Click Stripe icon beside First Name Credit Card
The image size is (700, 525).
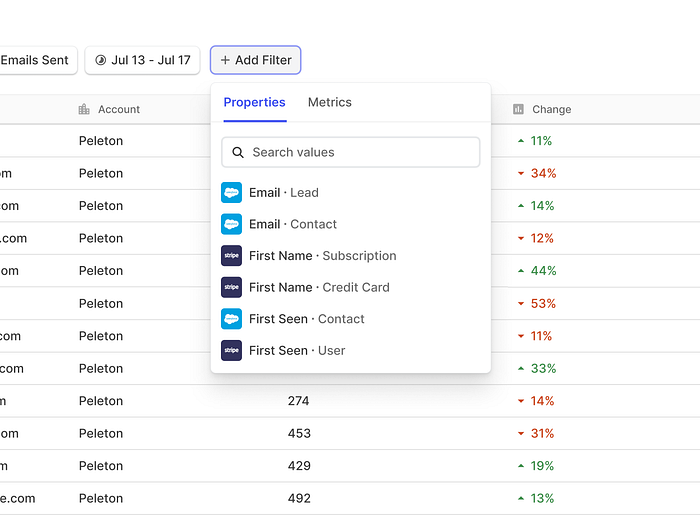pyautogui.click(x=231, y=287)
